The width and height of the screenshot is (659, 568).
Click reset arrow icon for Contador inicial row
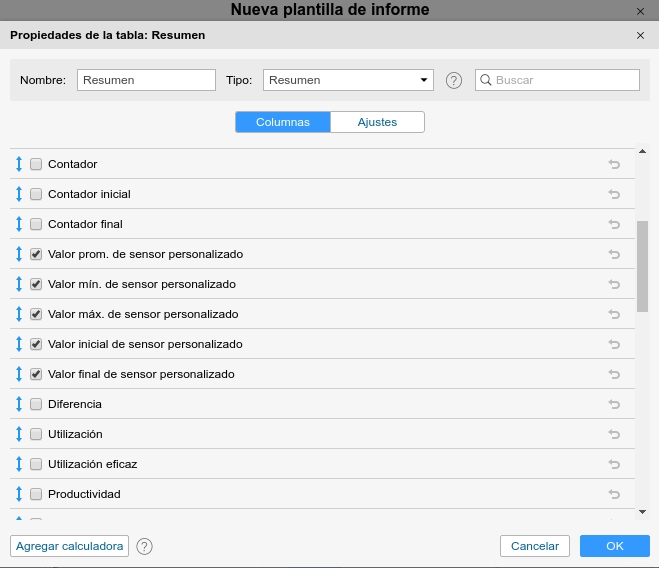pos(614,194)
